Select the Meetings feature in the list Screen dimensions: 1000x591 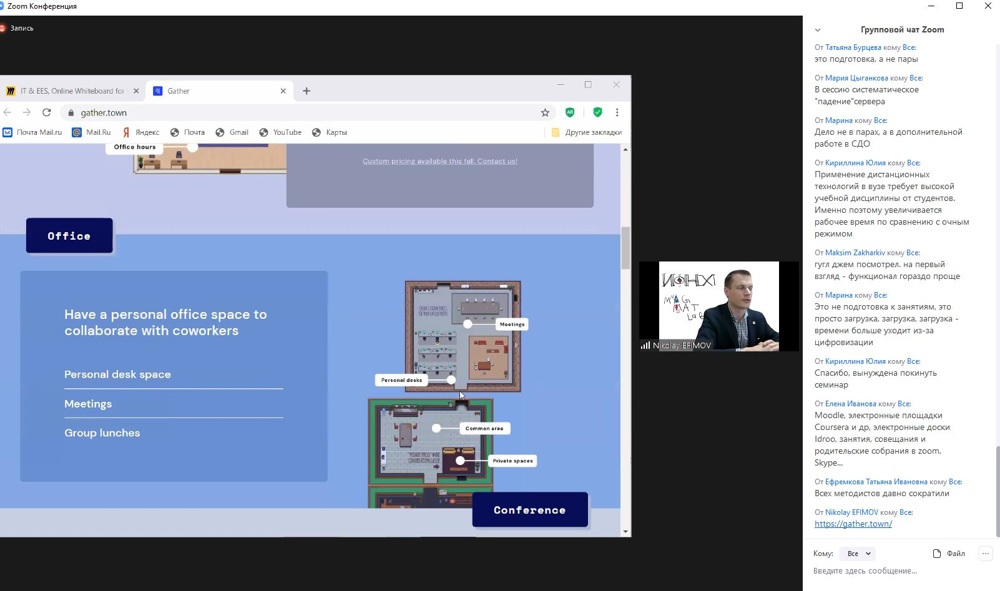click(x=88, y=404)
